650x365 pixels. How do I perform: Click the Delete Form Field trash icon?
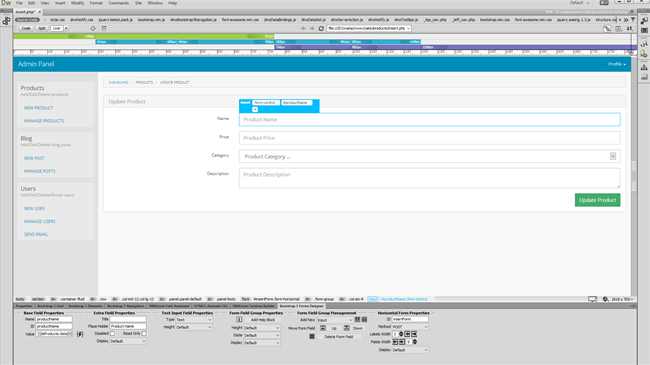(x=312, y=336)
